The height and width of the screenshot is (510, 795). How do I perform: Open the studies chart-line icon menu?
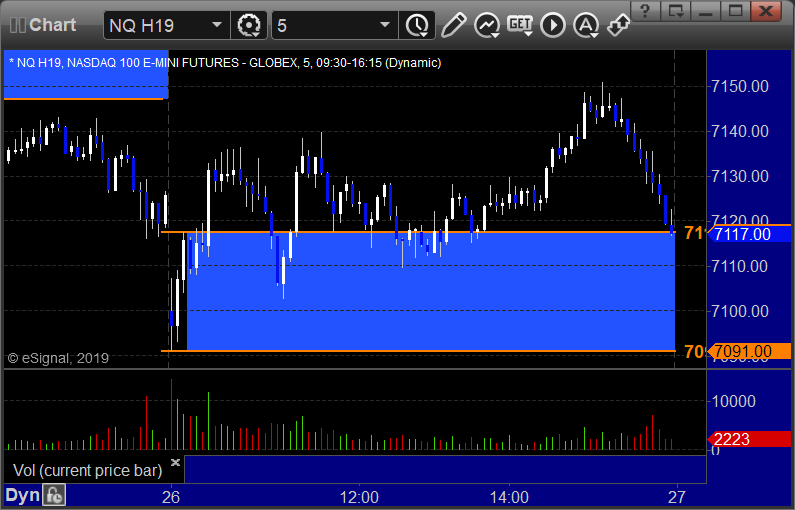point(487,25)
